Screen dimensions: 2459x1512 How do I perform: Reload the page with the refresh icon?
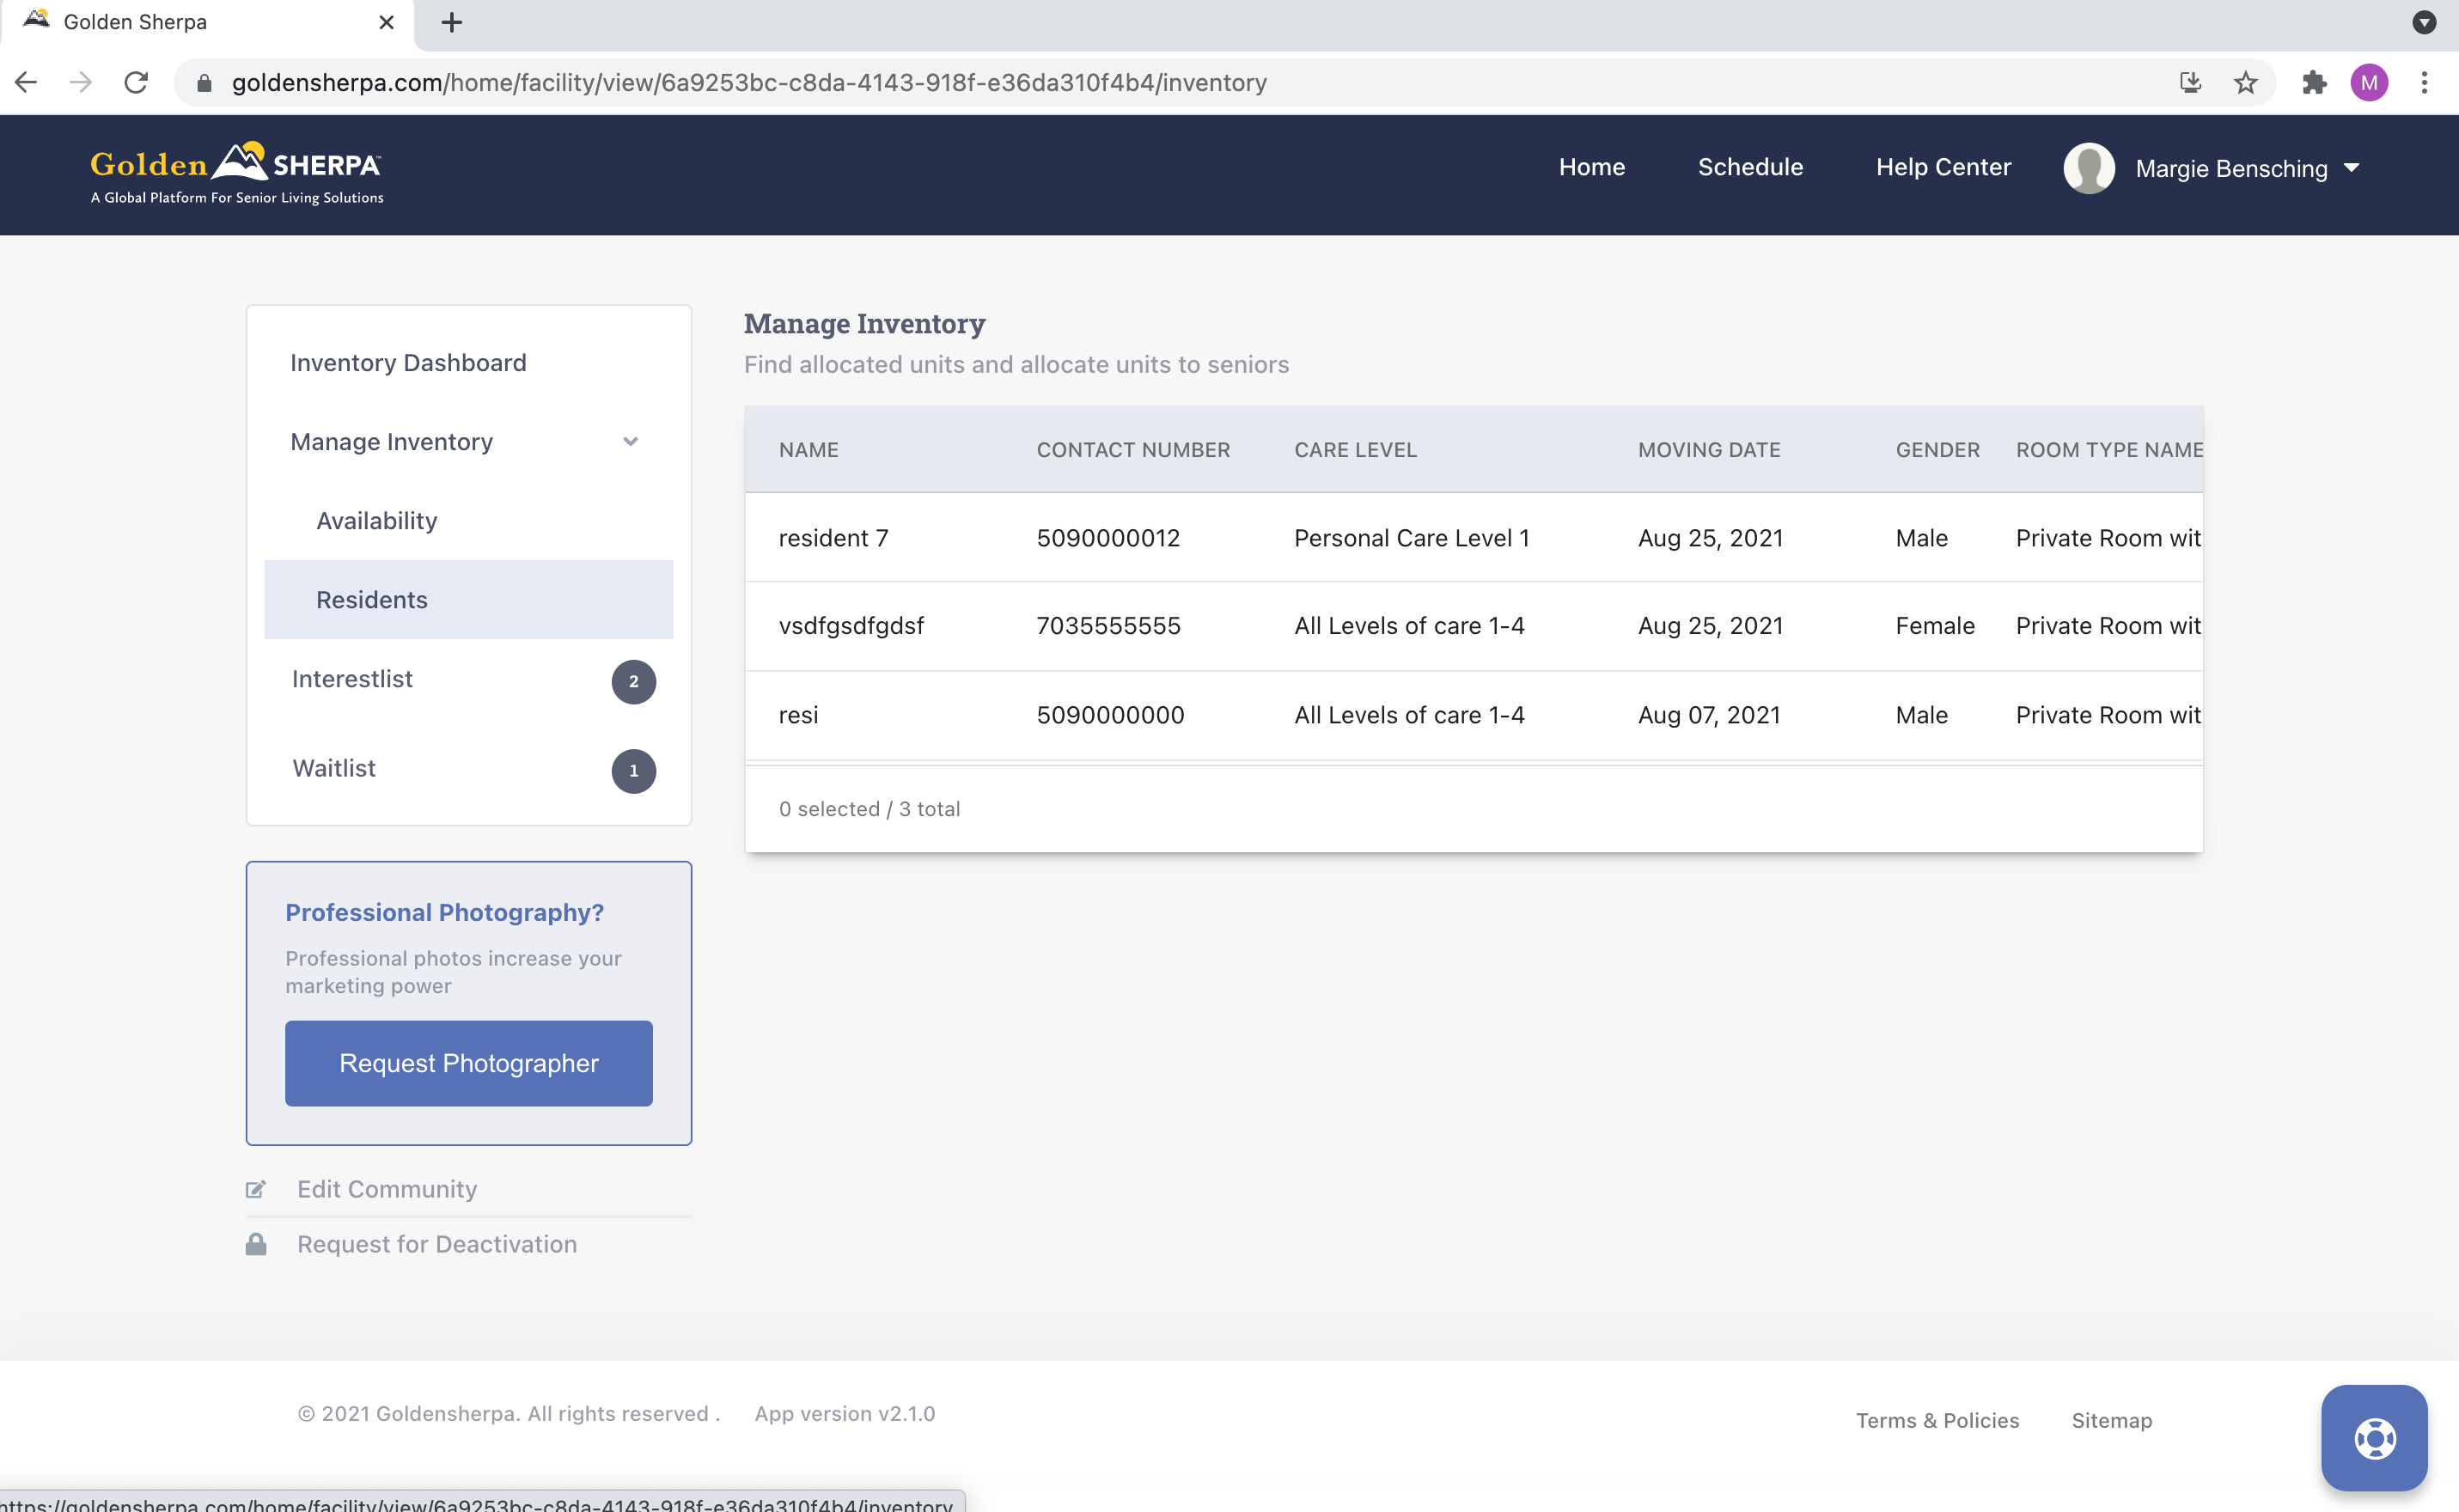click(x=136, y=82)
